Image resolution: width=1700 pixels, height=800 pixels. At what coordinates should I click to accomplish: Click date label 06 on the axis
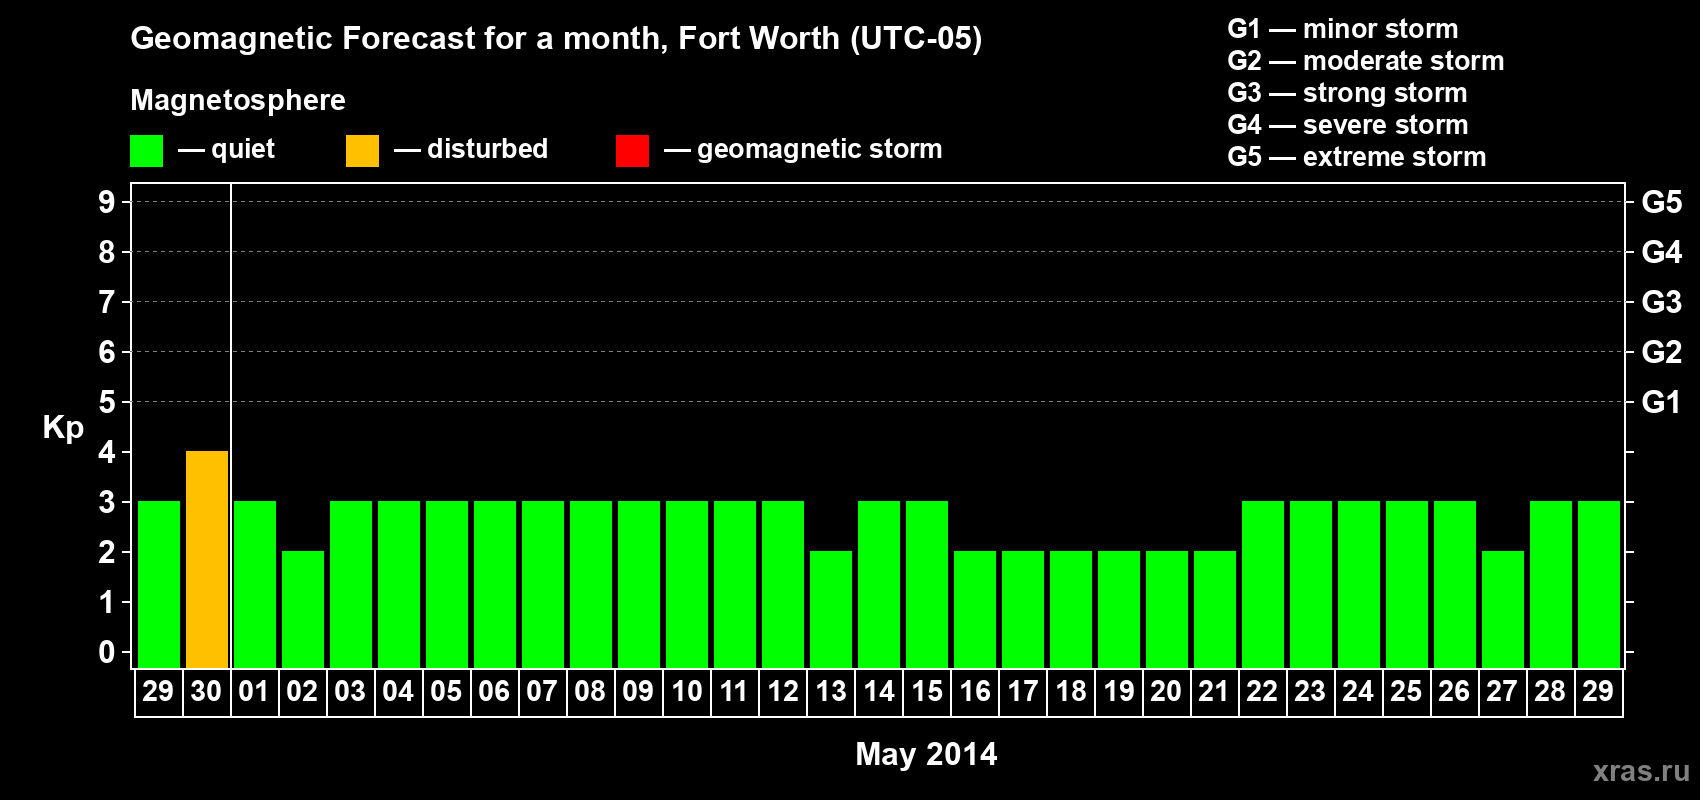(x=494, y=691)
